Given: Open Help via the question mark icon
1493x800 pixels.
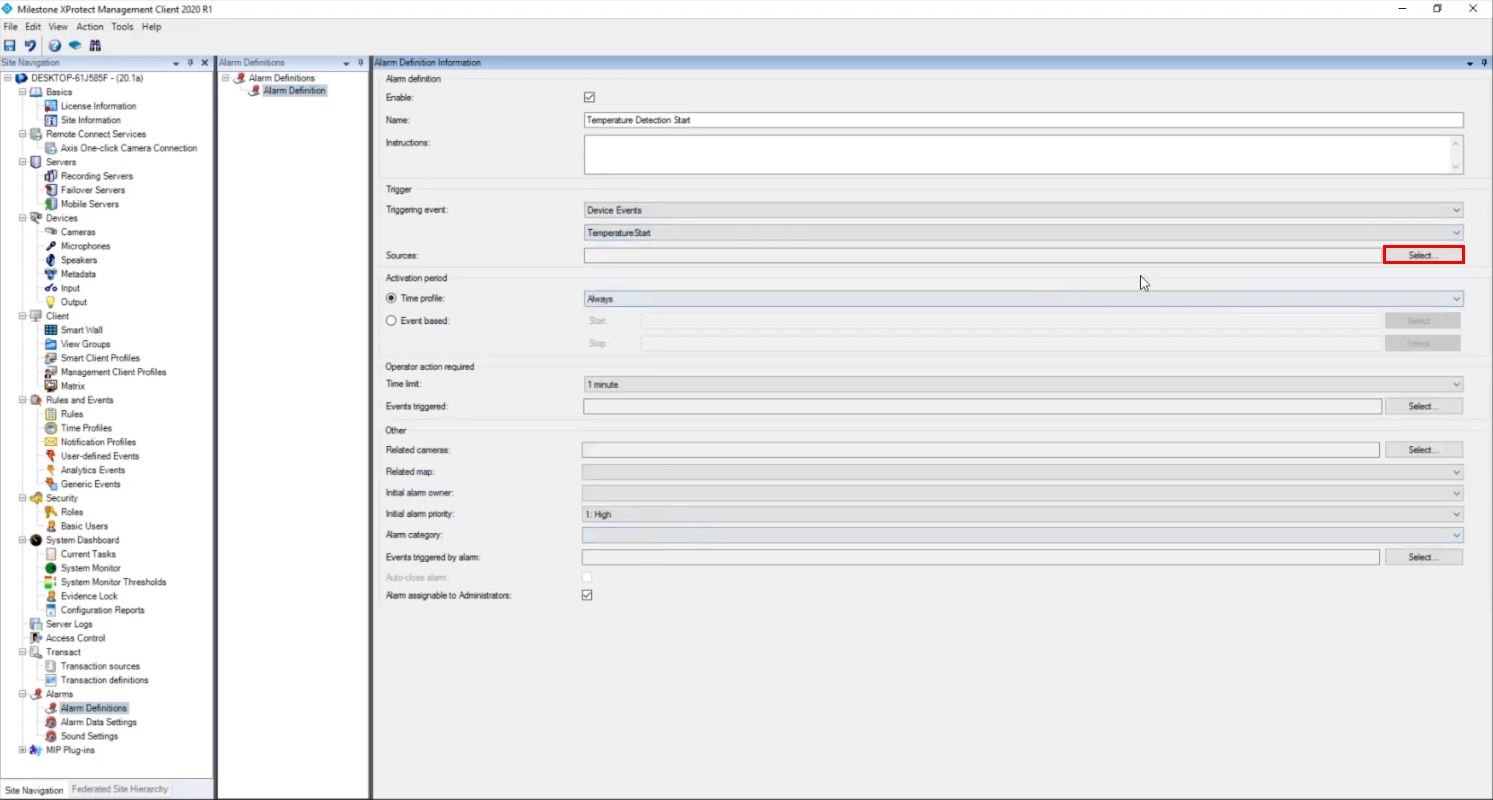Looking at the screenshot, I should click(54, 45).
